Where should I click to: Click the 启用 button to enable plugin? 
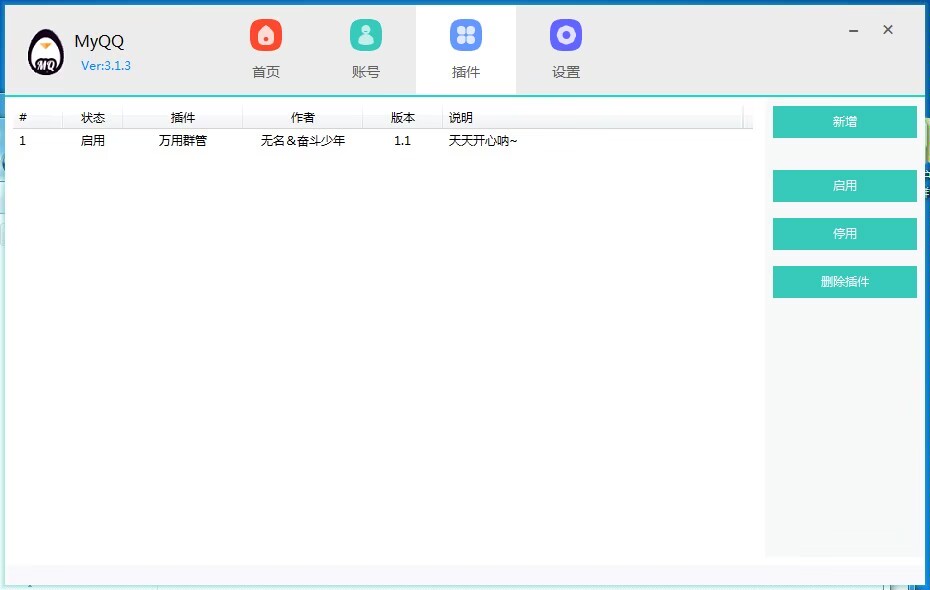point(844,186)
